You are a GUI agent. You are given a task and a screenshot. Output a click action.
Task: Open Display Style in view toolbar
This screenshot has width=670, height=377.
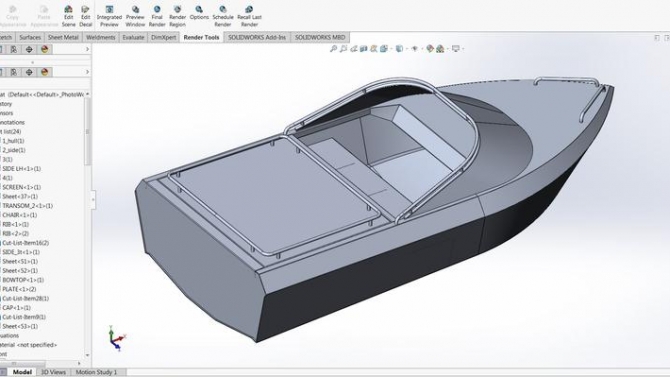point(399,49)
